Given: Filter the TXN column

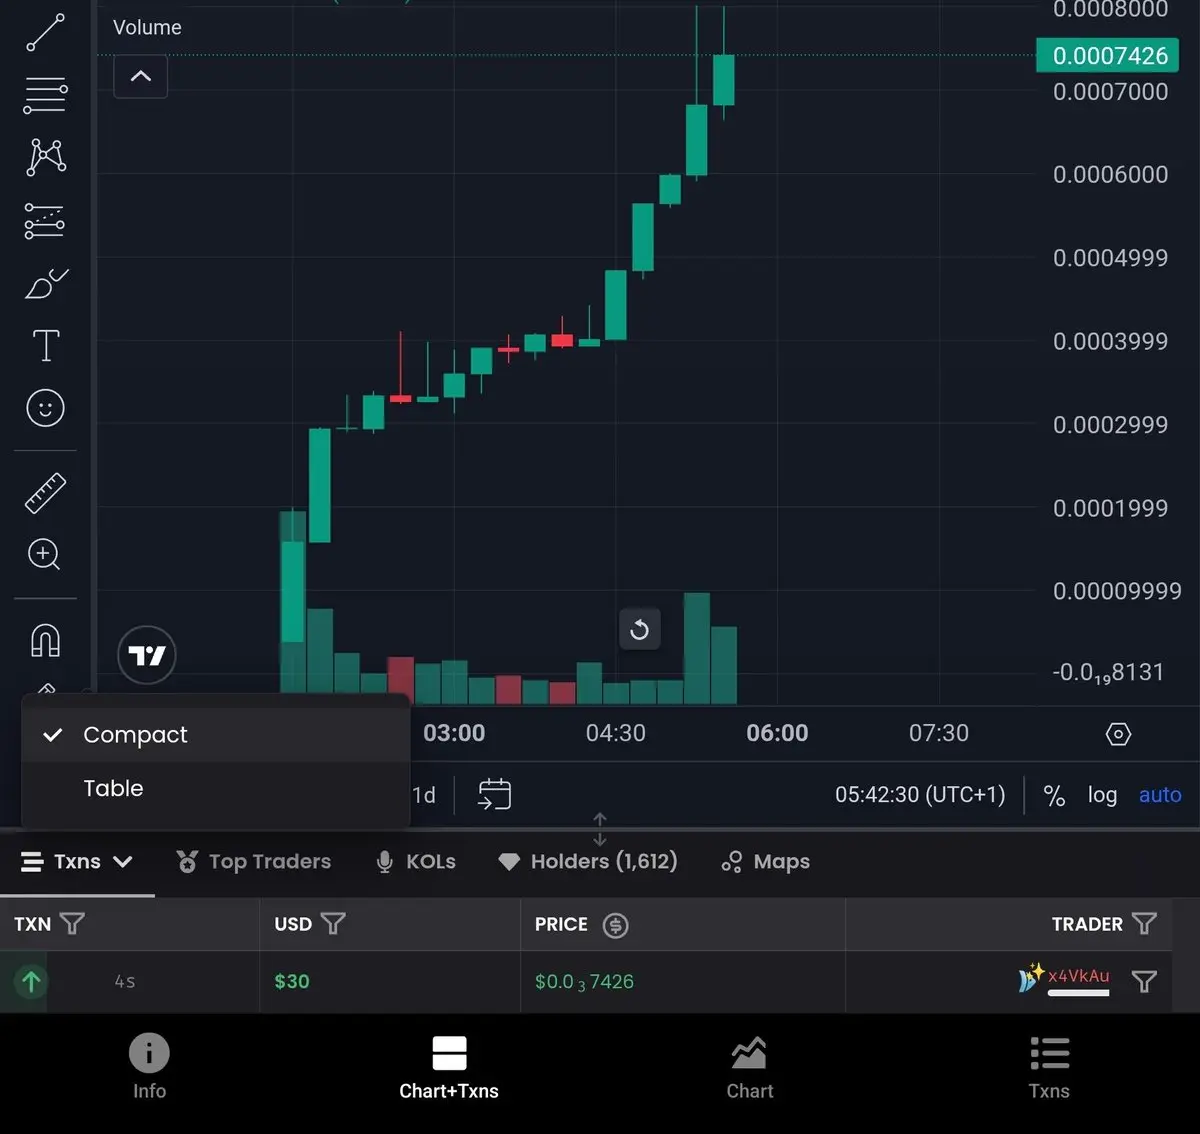Looking at the screenshot, I should [x=72, y=924].
